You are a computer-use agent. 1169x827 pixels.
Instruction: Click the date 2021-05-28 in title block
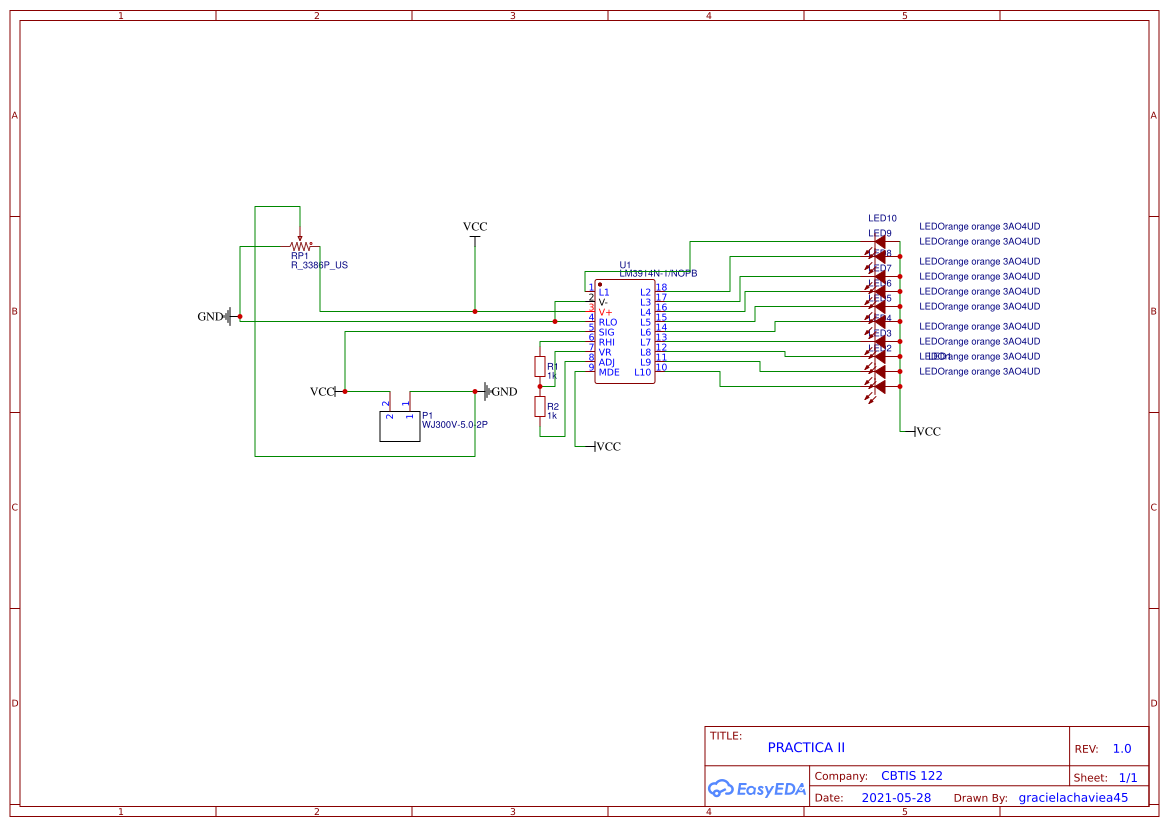pos(895,797)
